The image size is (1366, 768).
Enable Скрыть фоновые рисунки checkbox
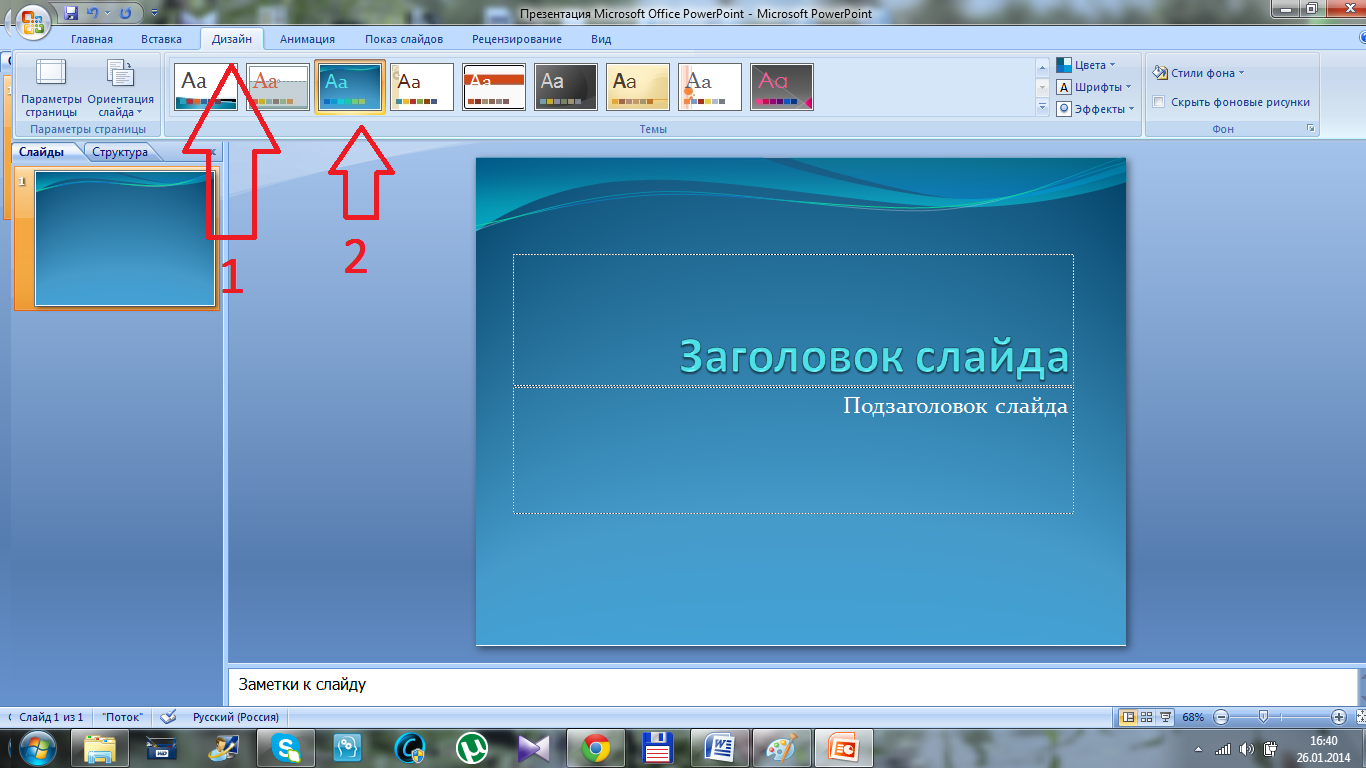coord(1158,102)
